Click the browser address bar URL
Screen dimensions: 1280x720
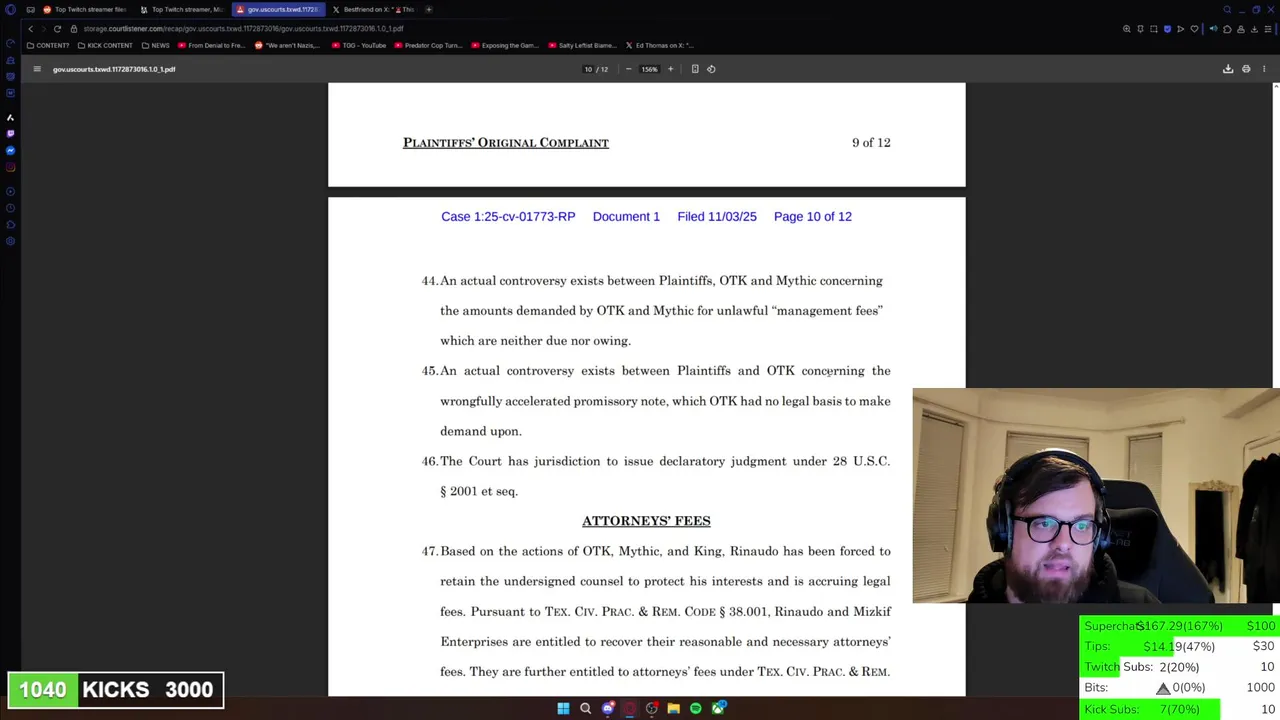[243, 29]
